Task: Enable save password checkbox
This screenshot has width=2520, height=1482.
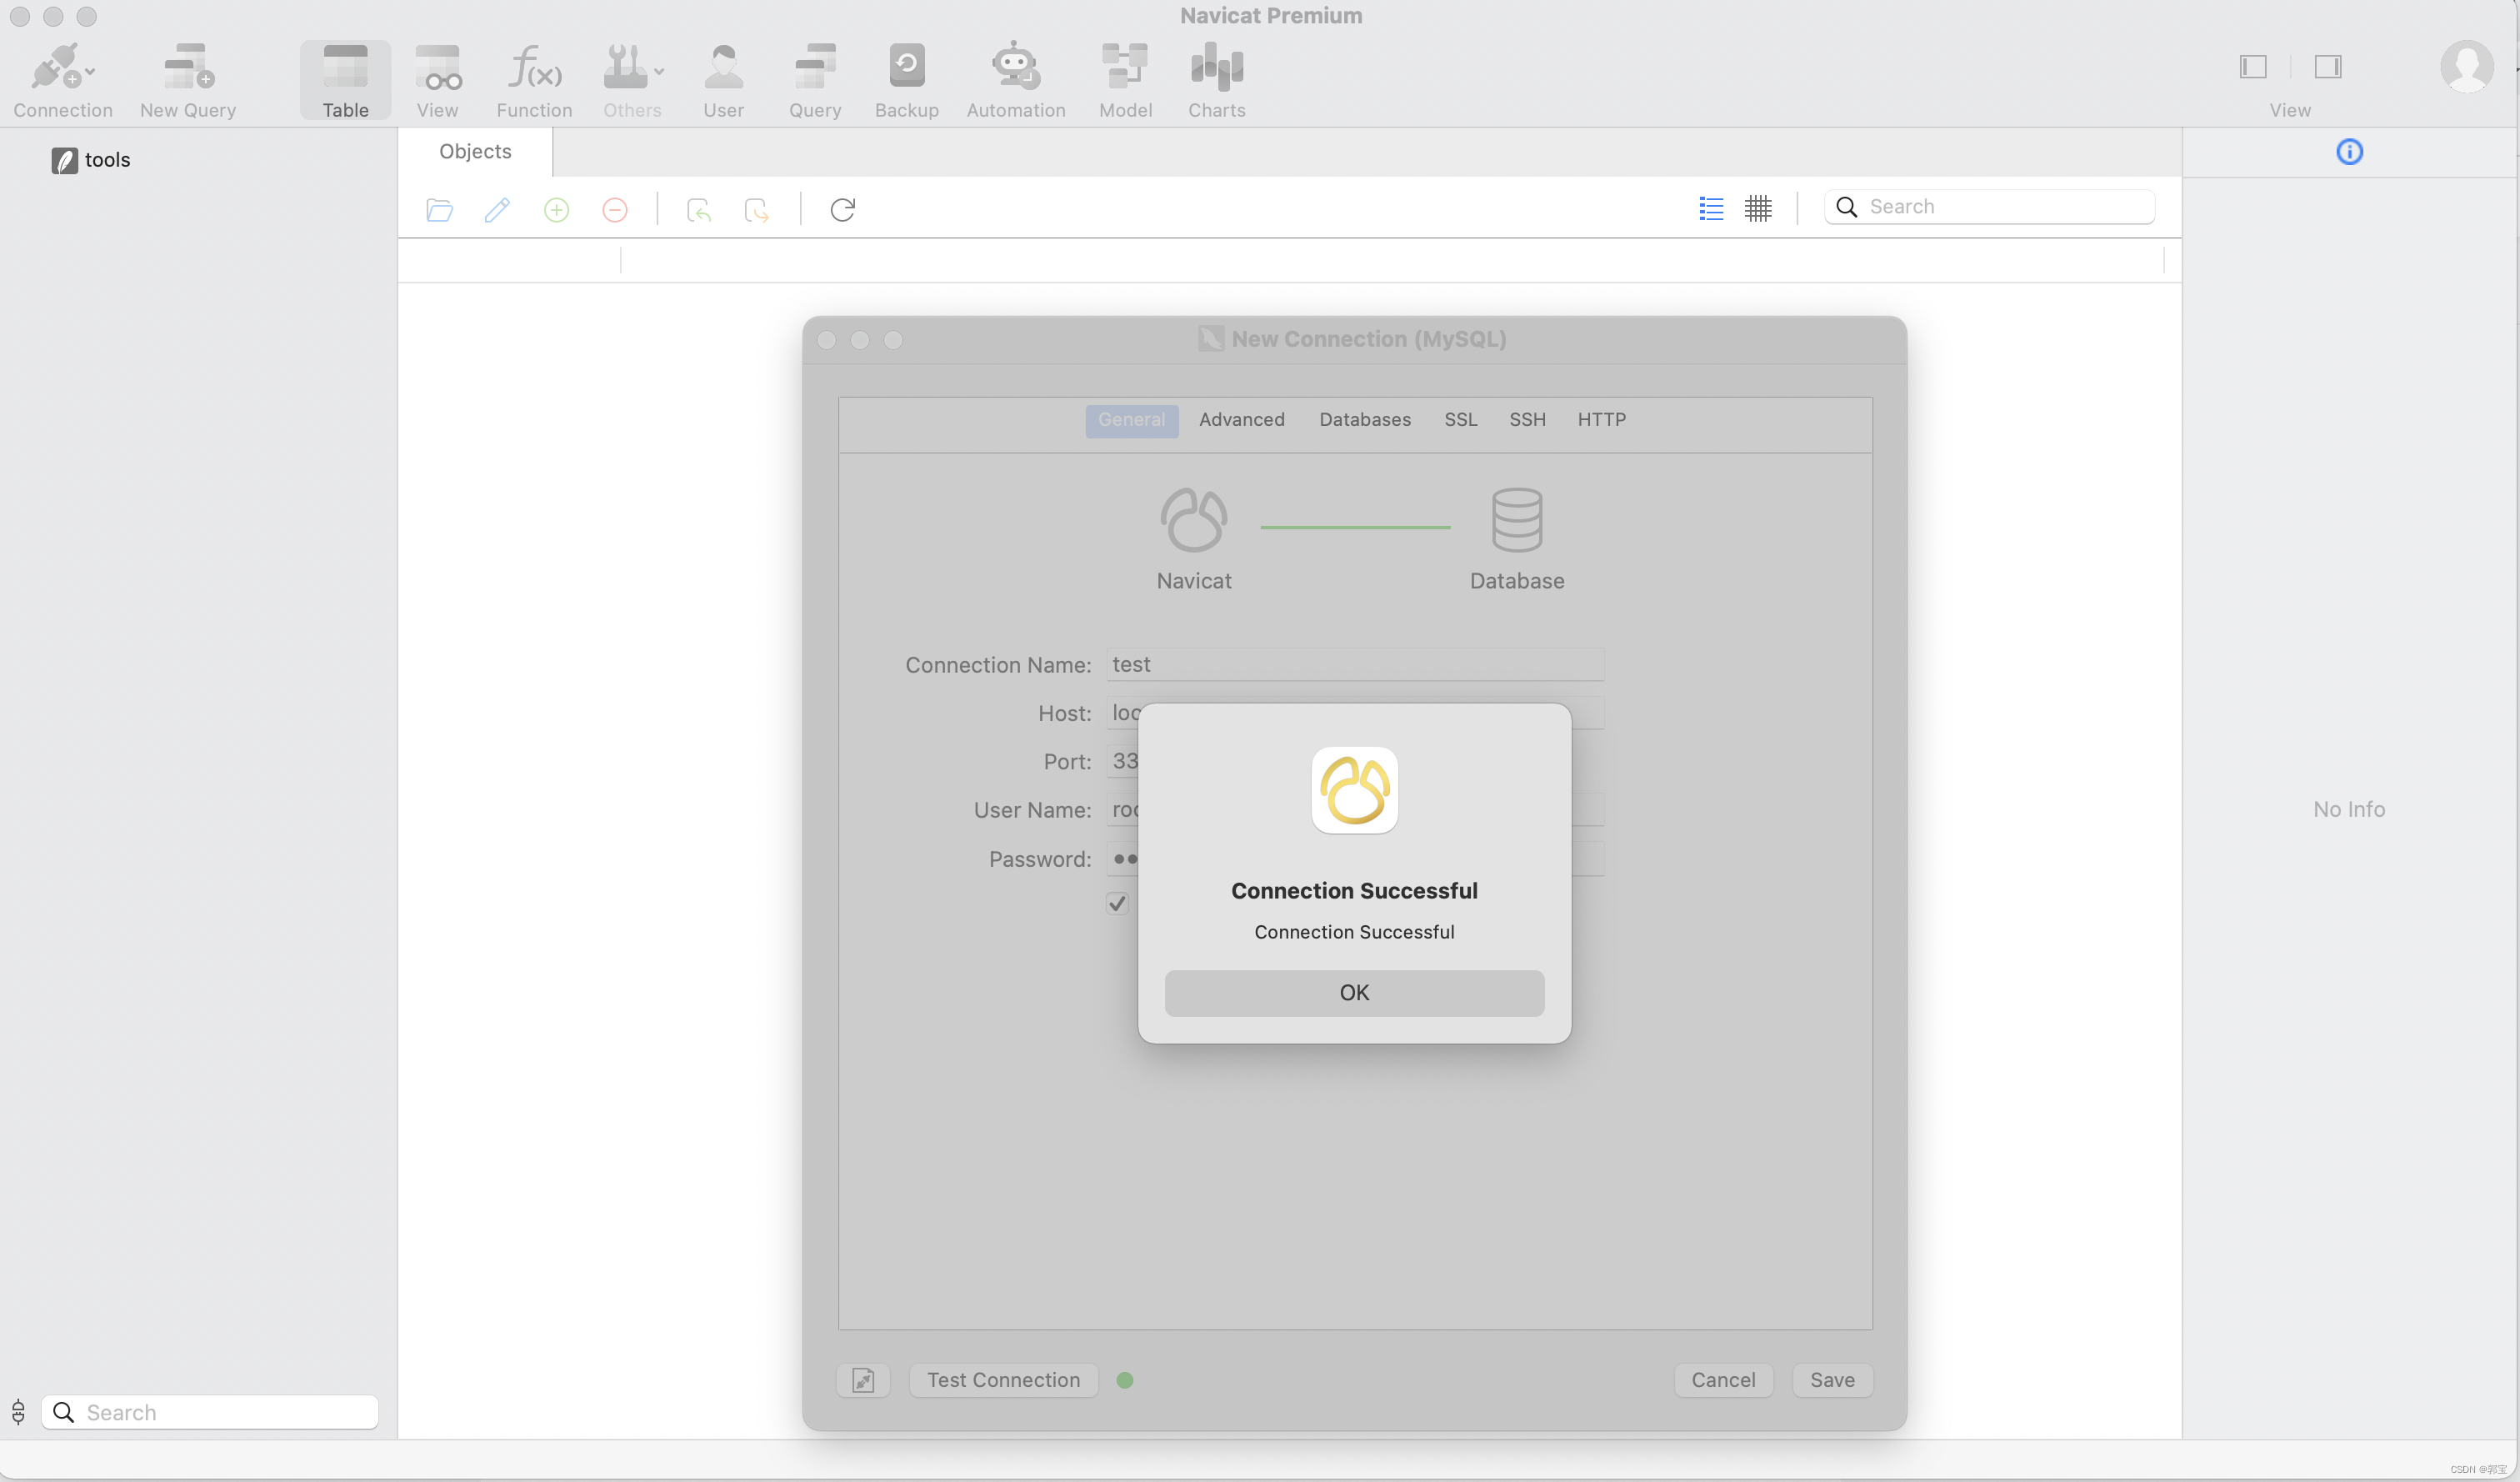Action: (1120, 904)
